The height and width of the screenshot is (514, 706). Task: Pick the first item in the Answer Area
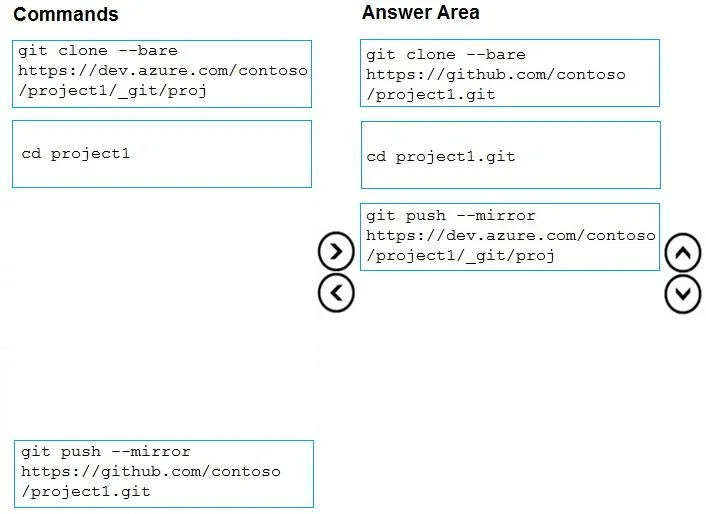point(510,73)
